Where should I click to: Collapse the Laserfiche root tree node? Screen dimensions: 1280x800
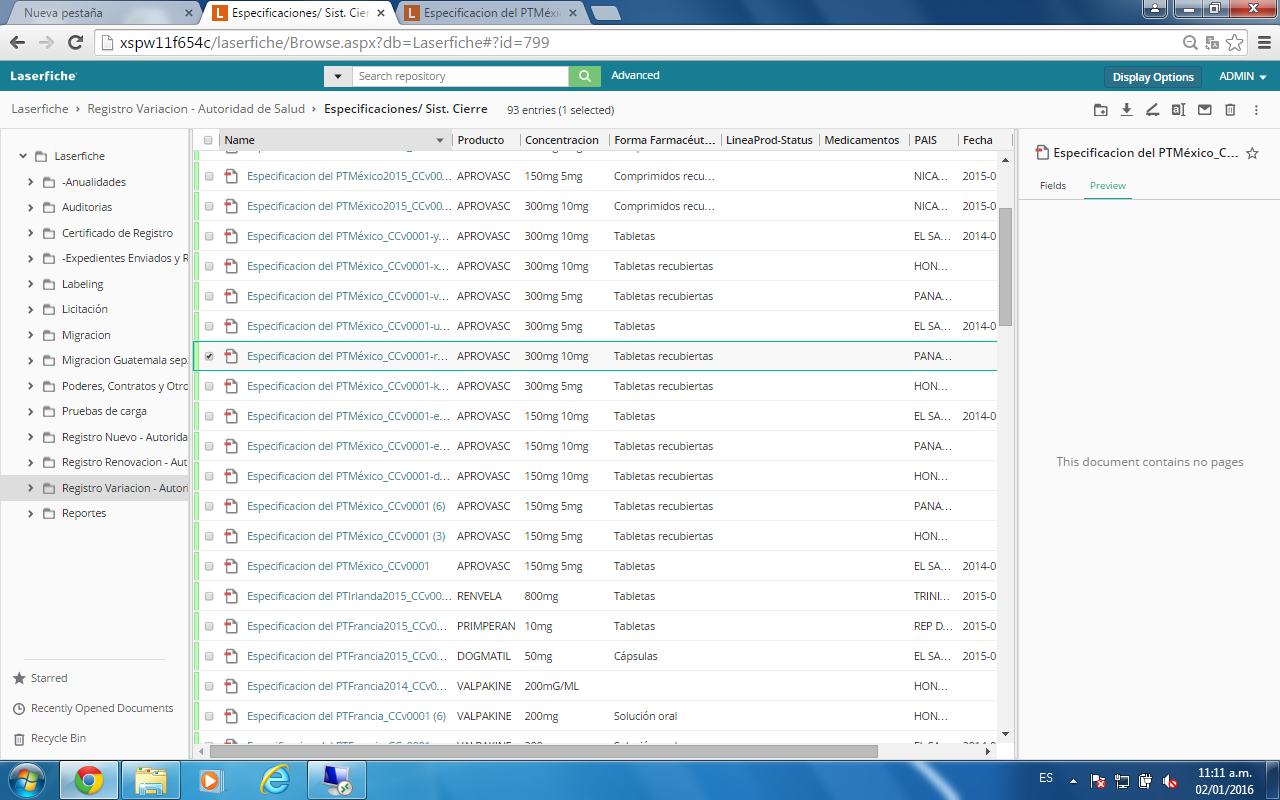click(x=22, y=156)
